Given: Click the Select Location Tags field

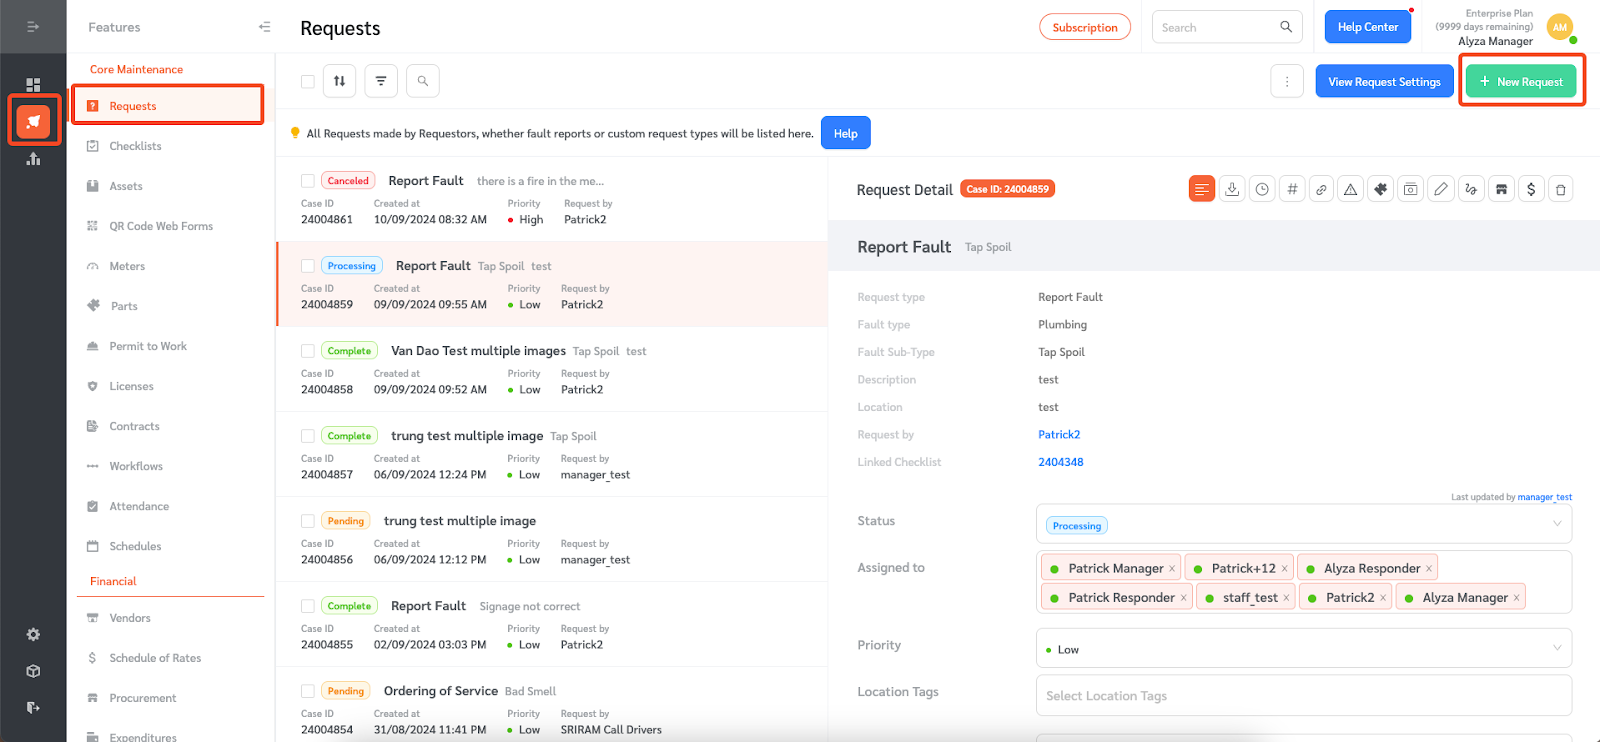Looking at the screenshot, I should [x=1303, y=696].
